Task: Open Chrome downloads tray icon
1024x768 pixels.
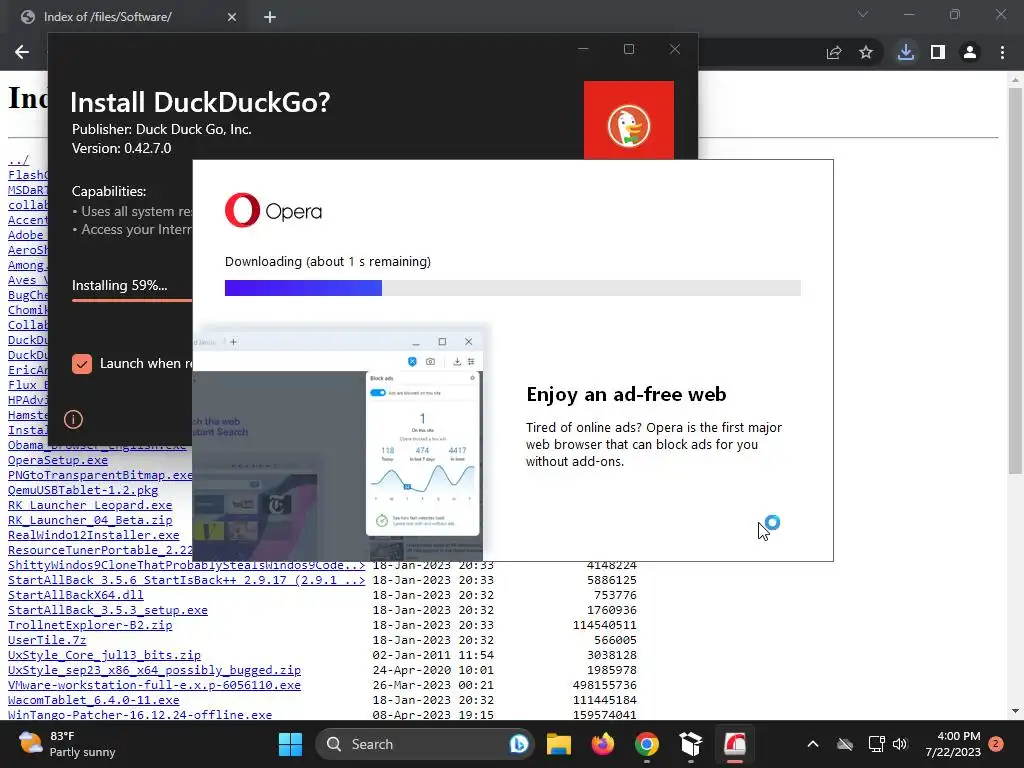Action: point(906,52)
